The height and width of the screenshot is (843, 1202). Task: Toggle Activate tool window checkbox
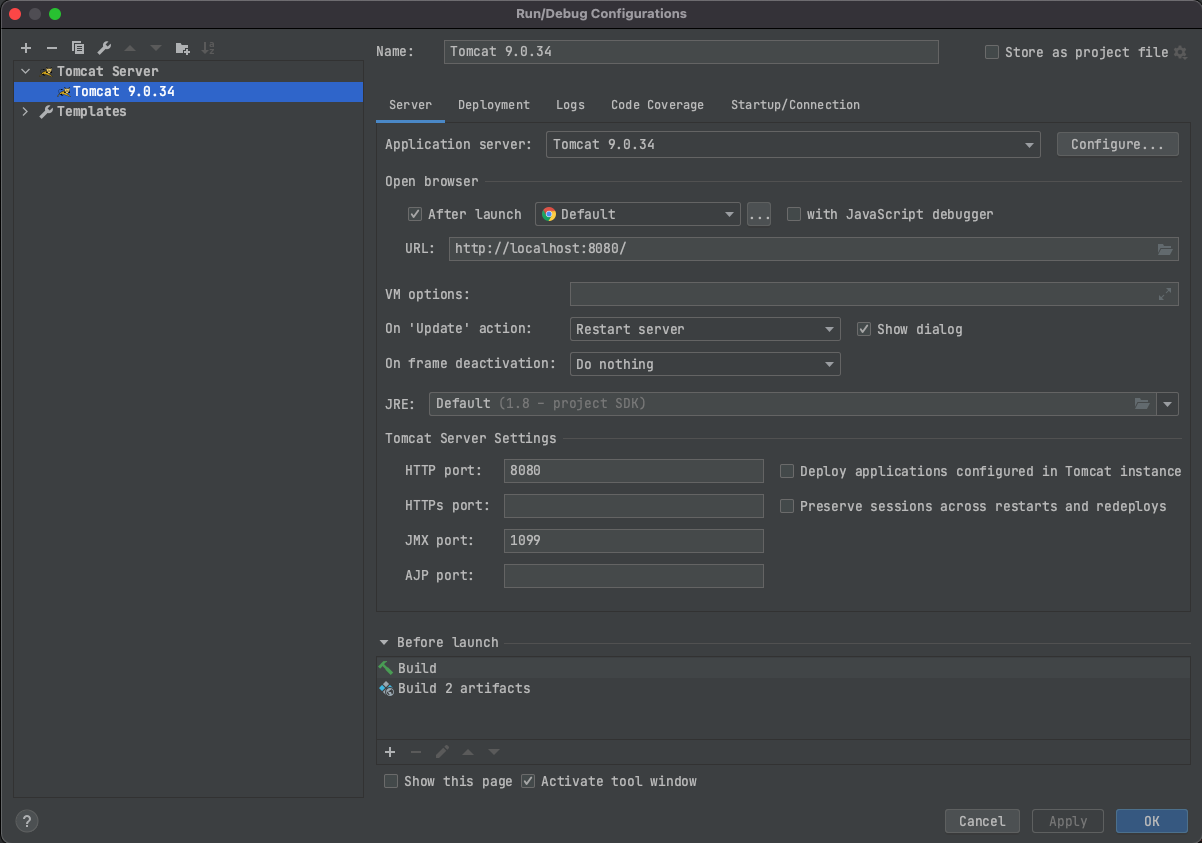(528, 781)
